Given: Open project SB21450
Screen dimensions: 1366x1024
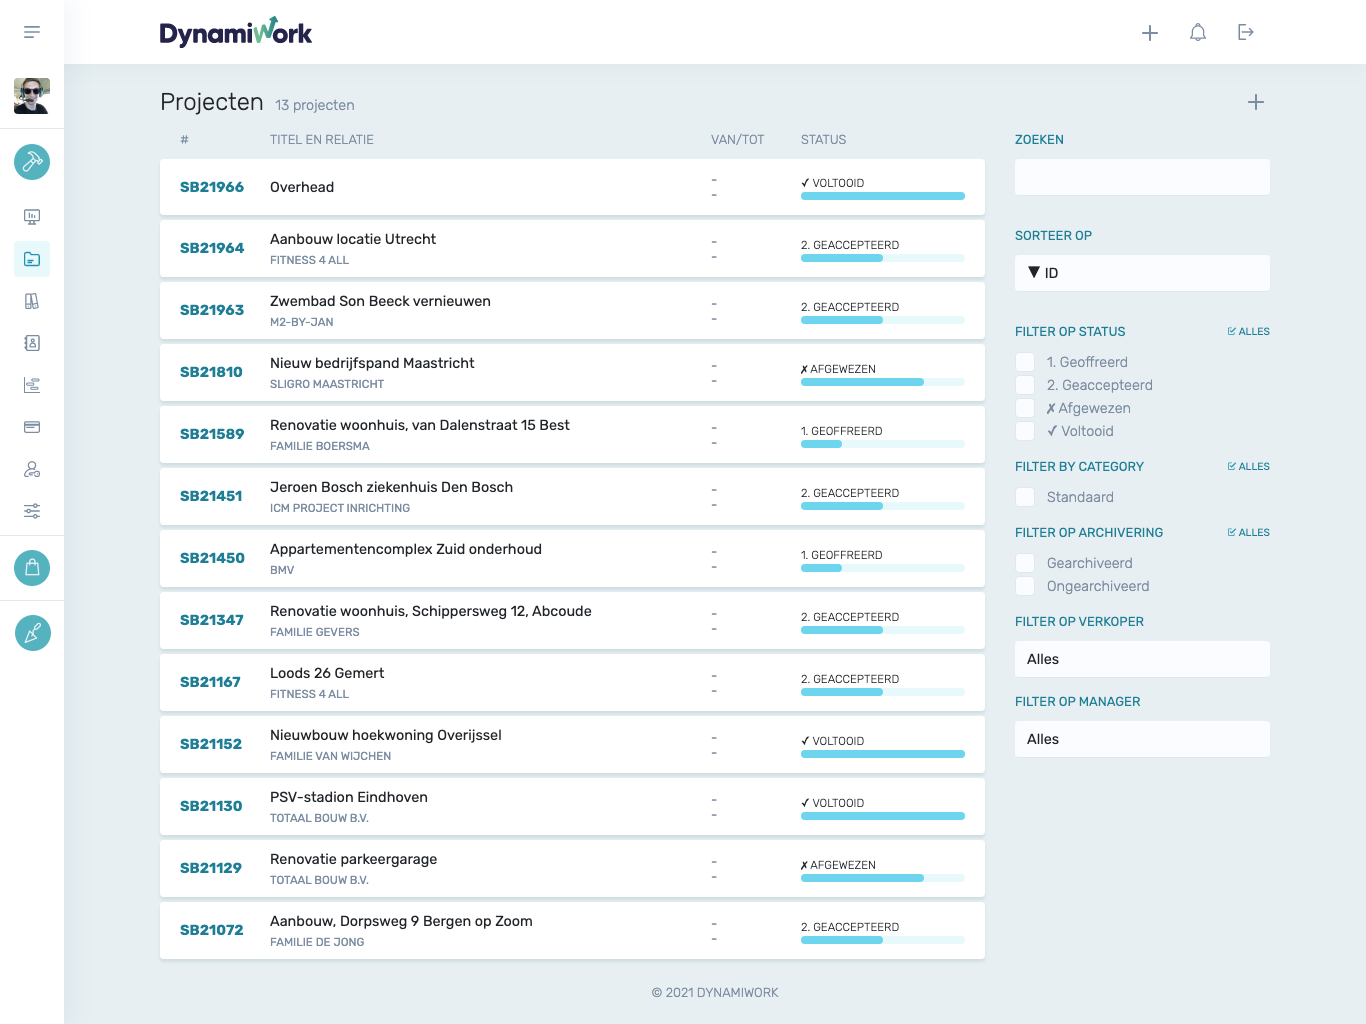Looking at the screenshot, I should [572, 559].
